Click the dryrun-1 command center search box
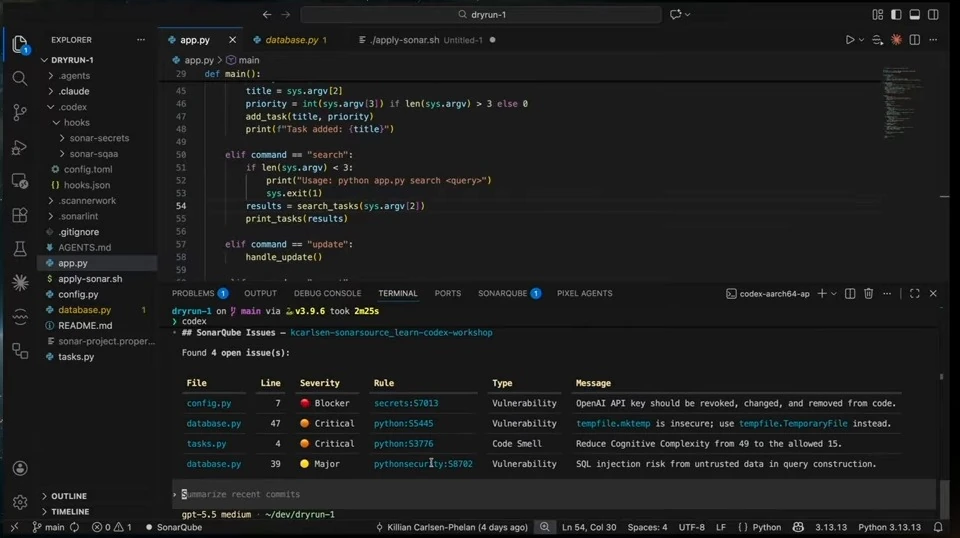Viewport: 960px width, 538px height. pos(481,14)
